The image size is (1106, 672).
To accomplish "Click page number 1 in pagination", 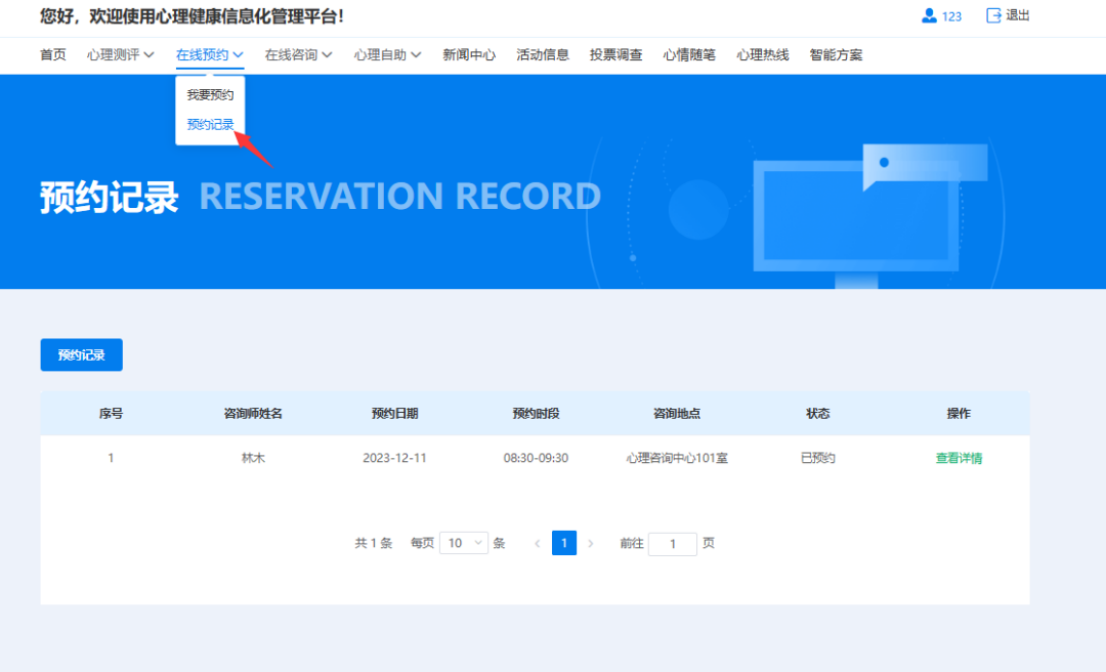I will coord(564,543).
